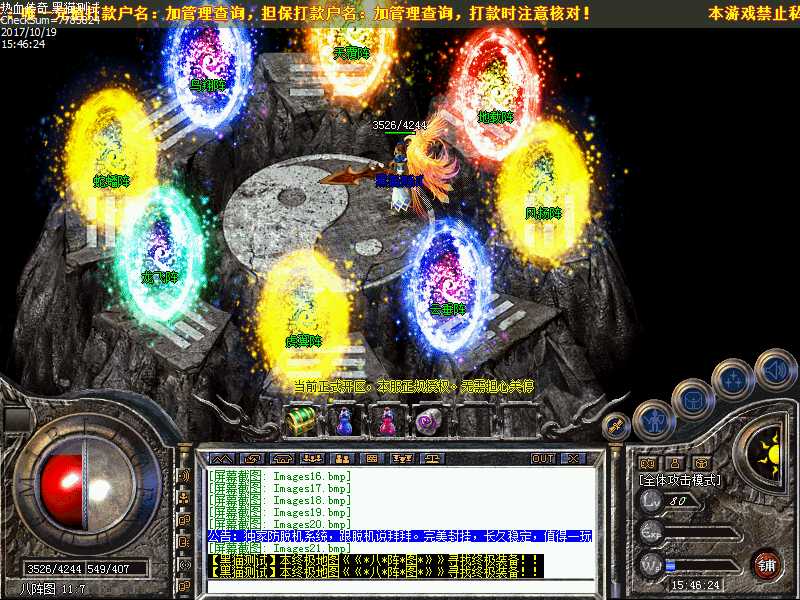This screenshot has height=600, width=800.
Task: Enter the 蛇蟠阵 yellow portal
Action: click(110, 156)
